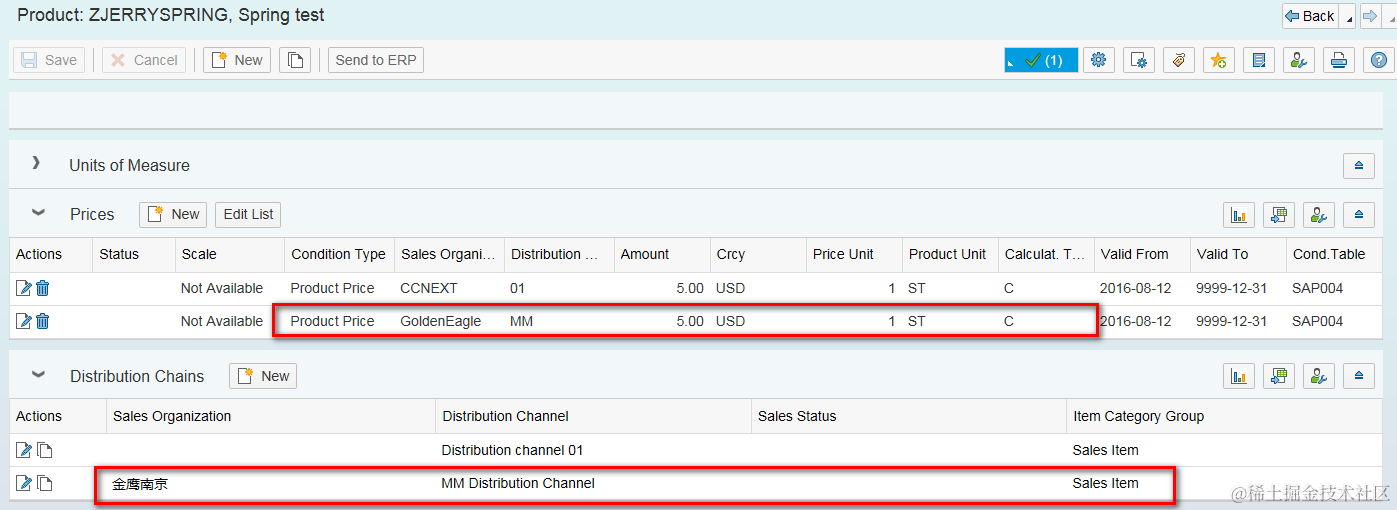Copy the product using the copy icon
Screen dimensions: 1397x510
295,60
